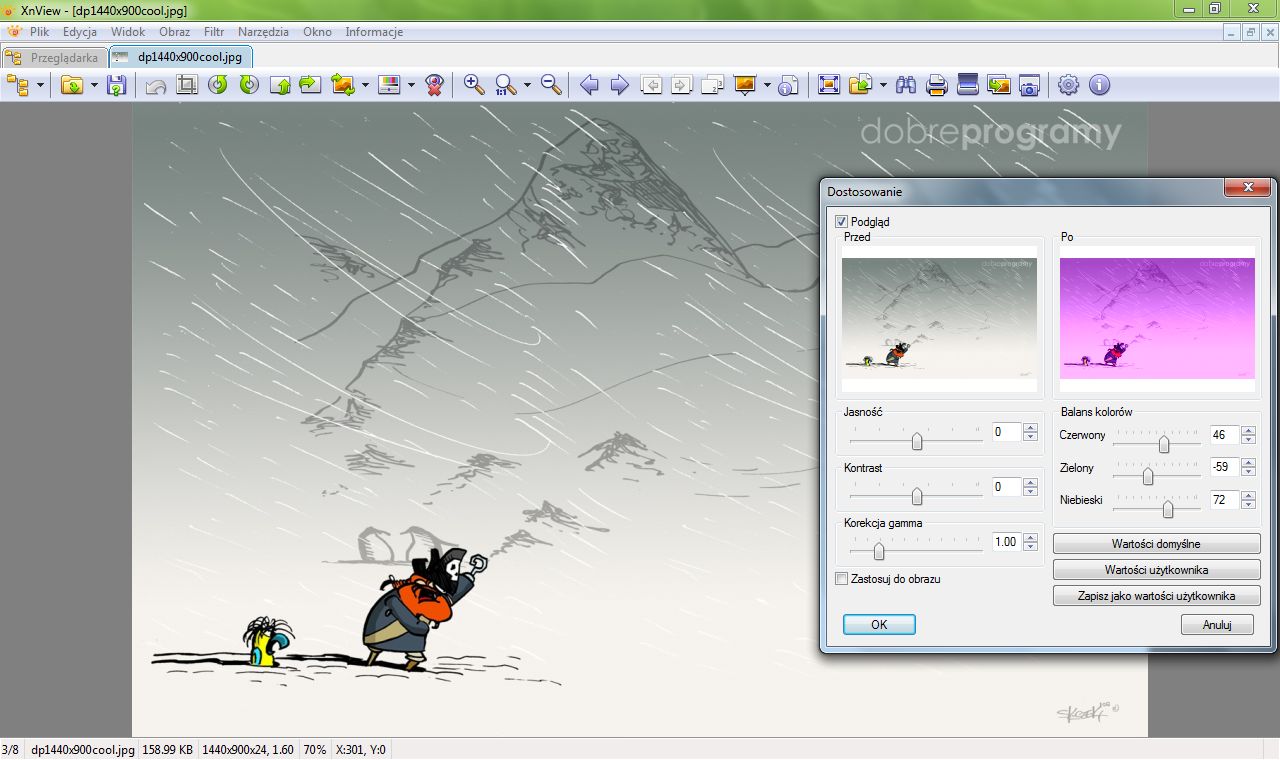Rotate image counter-clockwise
The image size is (1280, 760).
[x=218, y=85]
